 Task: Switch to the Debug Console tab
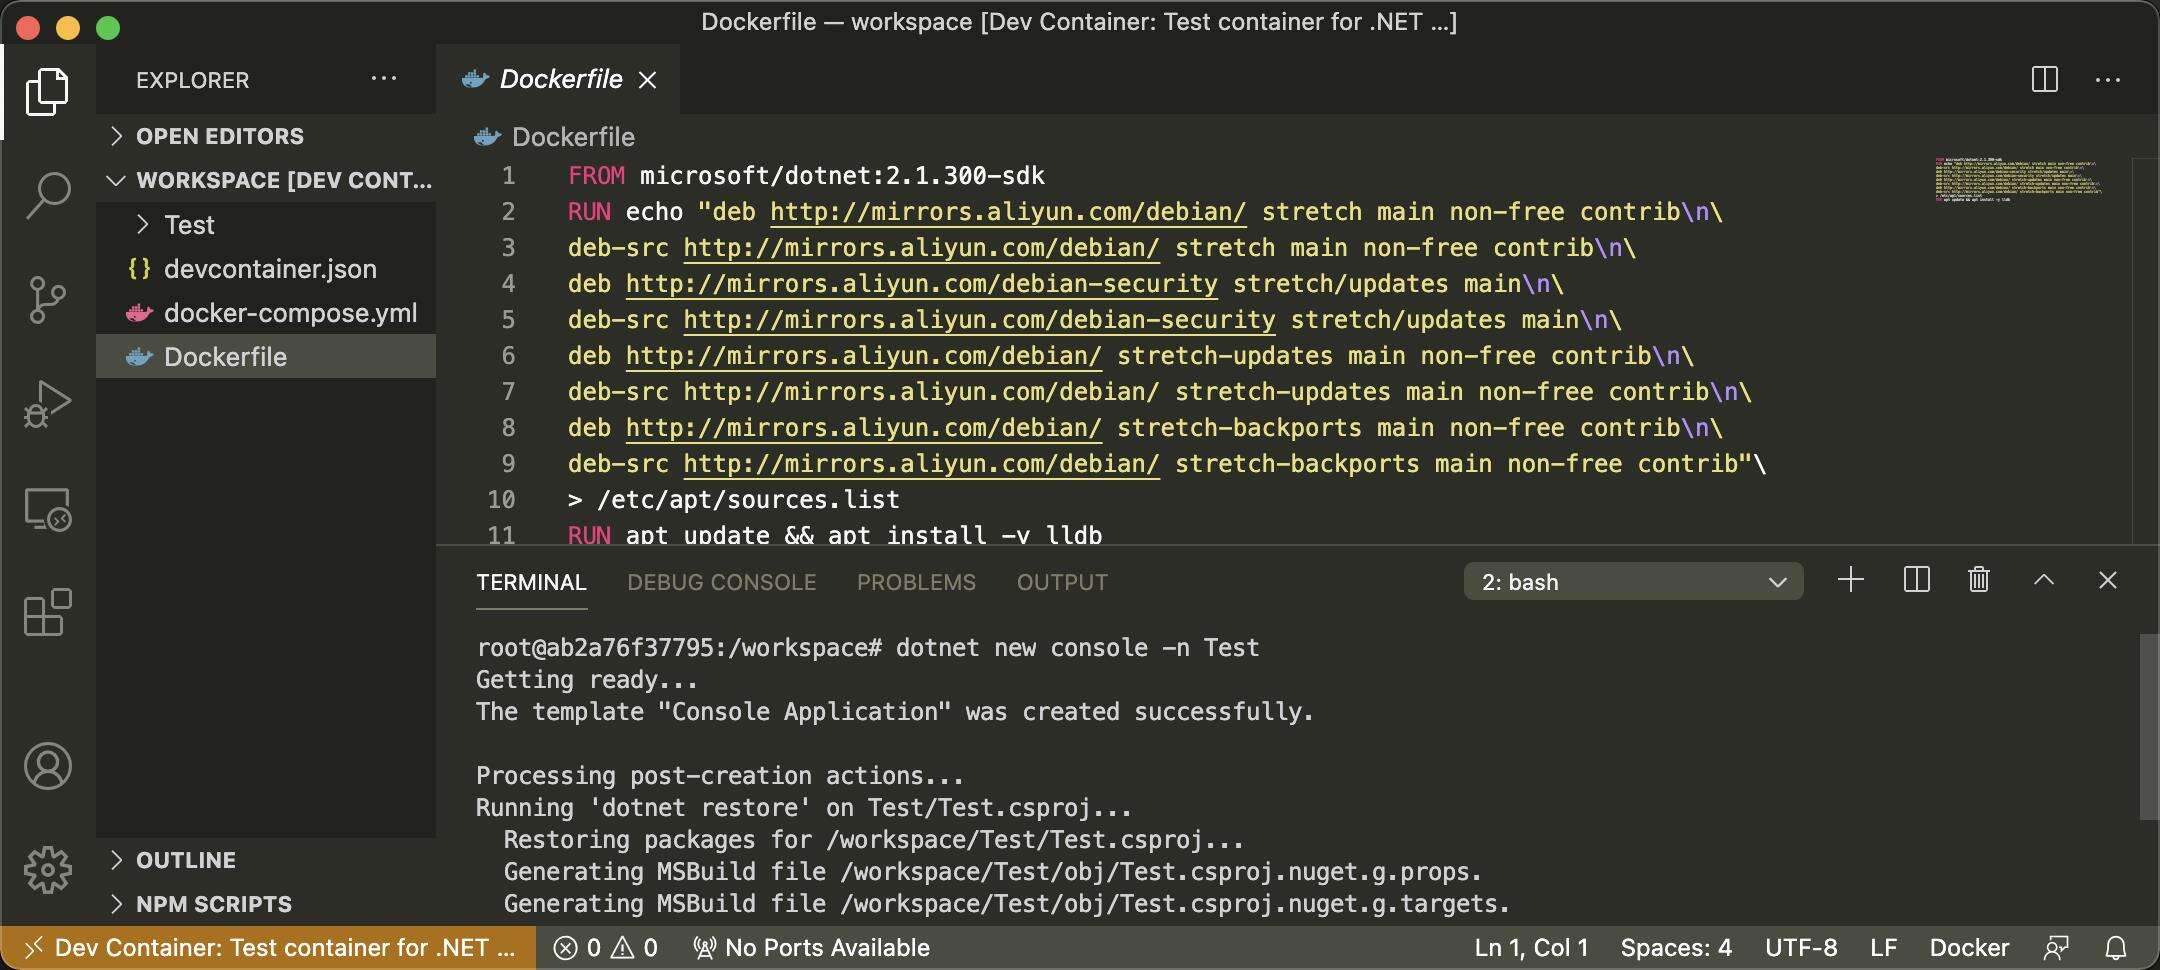pyautogui.click(x=722, y=582)
